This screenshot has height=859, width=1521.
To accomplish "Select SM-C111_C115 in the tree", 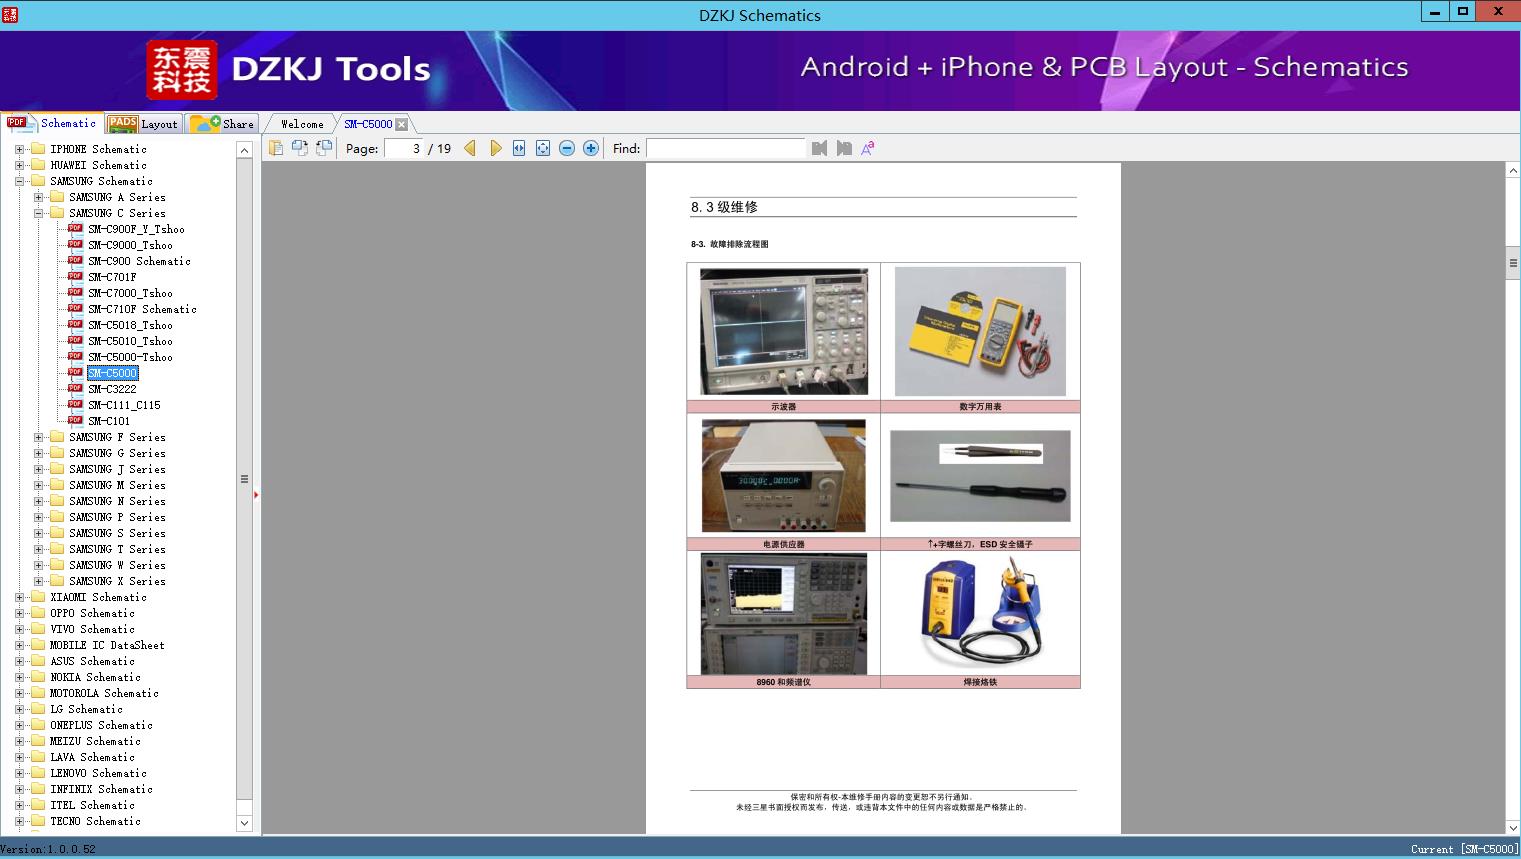I will (x=124, y=405).
